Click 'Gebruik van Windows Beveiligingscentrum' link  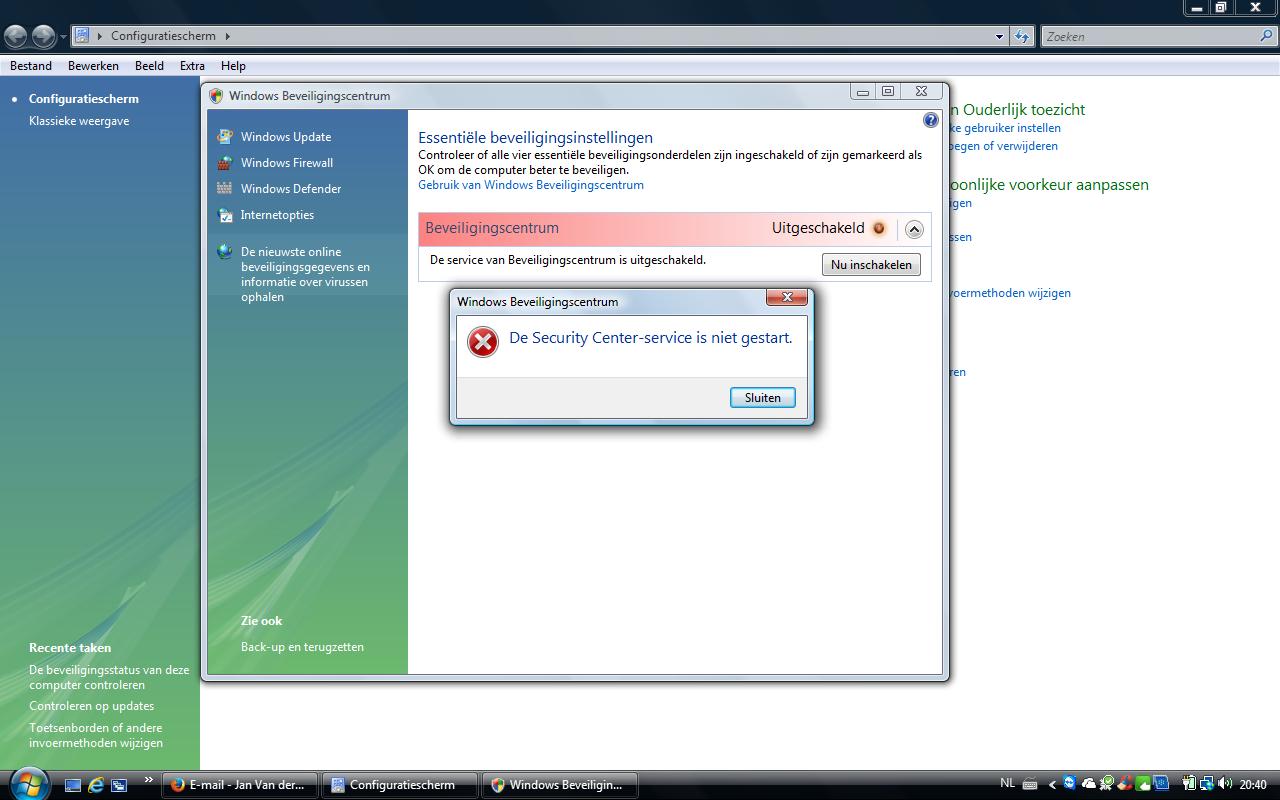[531, 185]
